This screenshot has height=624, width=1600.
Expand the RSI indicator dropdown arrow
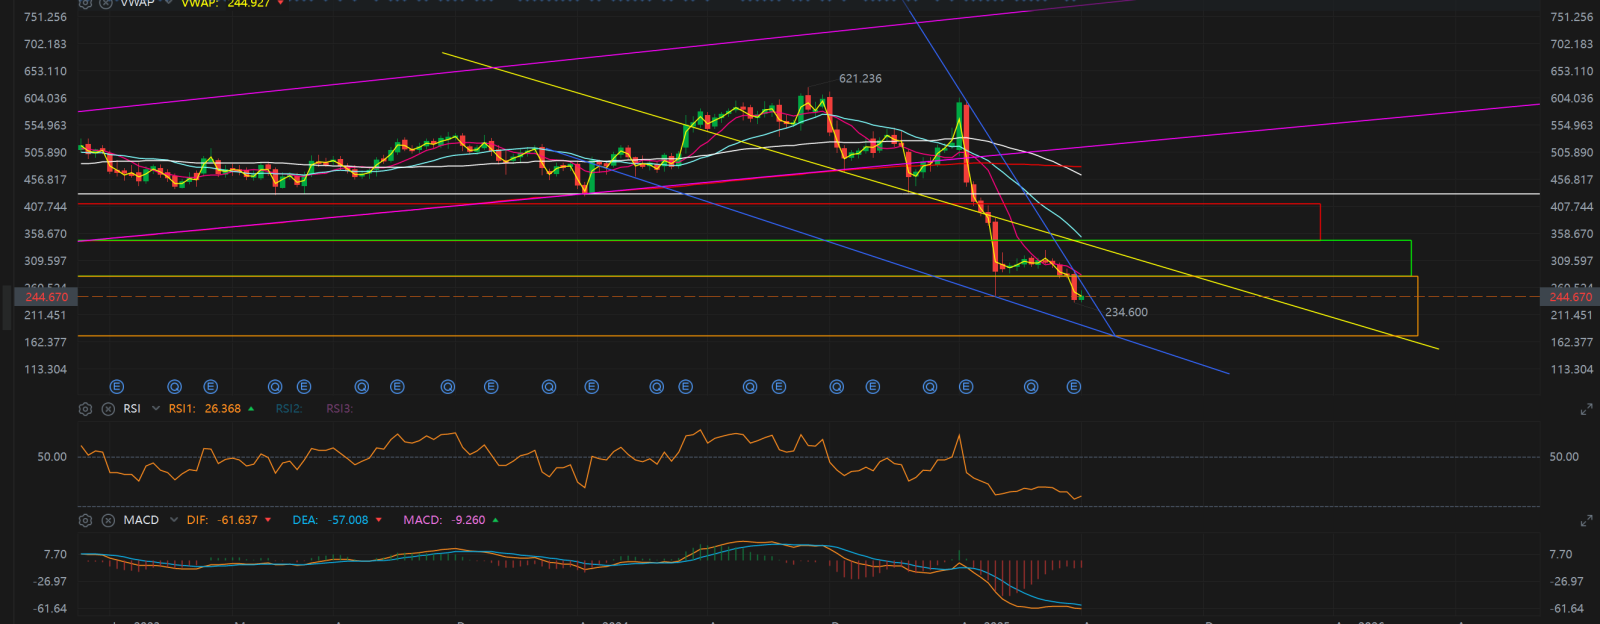click(x=155, y=409)
